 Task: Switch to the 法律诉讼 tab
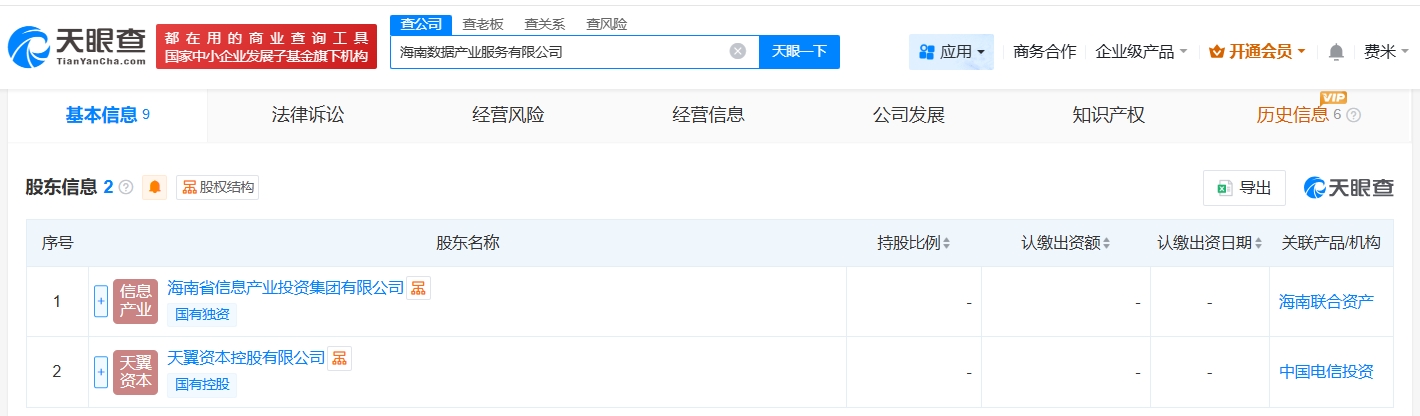(x=307, y=115)
